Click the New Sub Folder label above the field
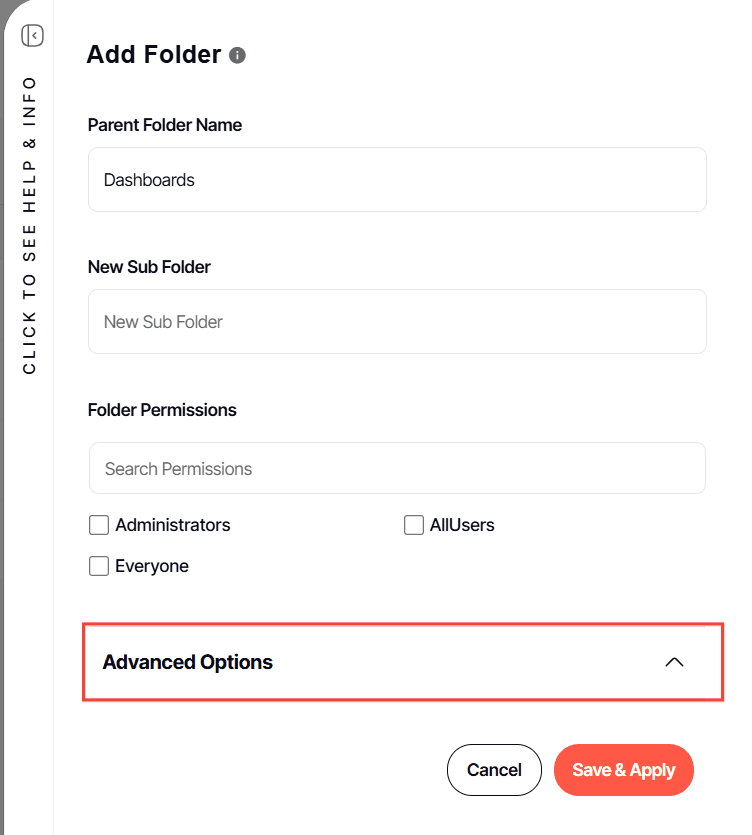The image size is (752, 835). (149, 267)
